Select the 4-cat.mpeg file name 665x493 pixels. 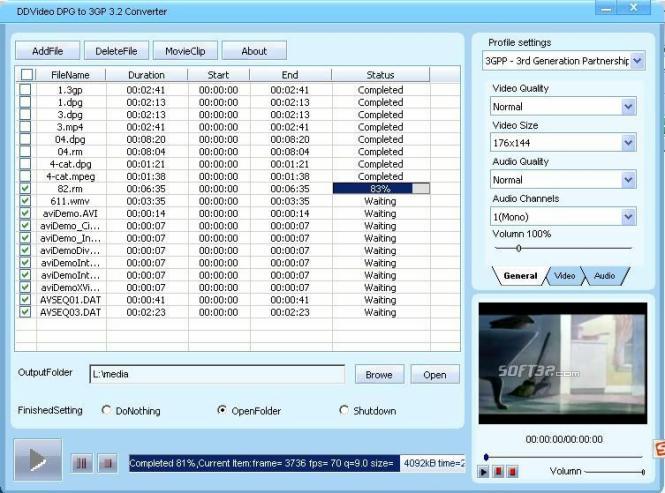tap(70, 176)
